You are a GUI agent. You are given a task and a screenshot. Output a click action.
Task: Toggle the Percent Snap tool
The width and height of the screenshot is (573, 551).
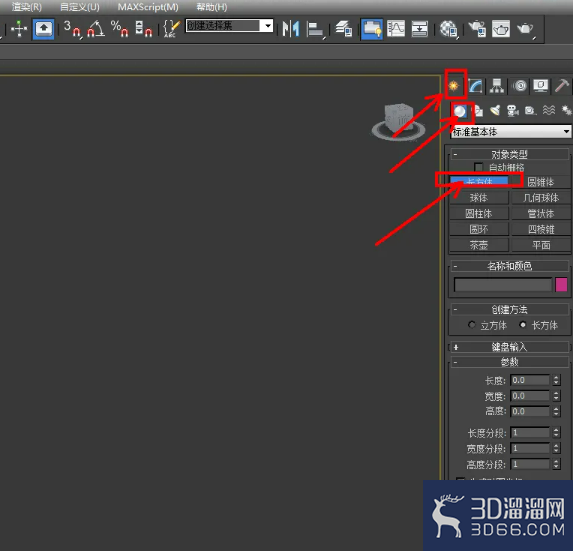pos(120,29)
